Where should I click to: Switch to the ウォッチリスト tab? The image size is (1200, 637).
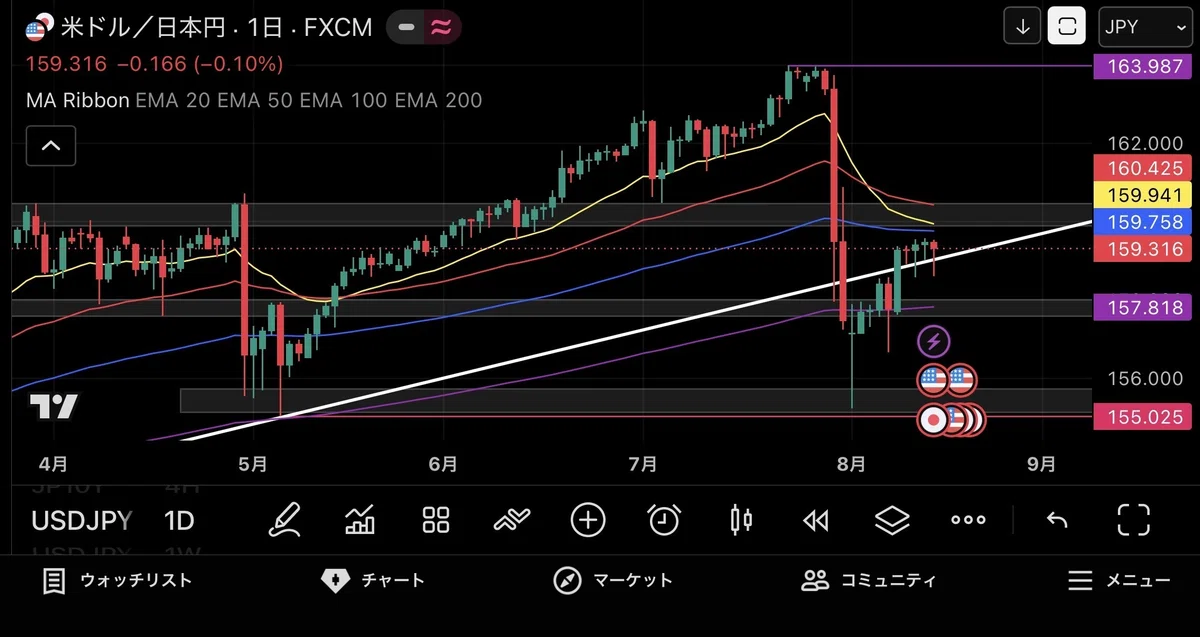pos(117,580)
